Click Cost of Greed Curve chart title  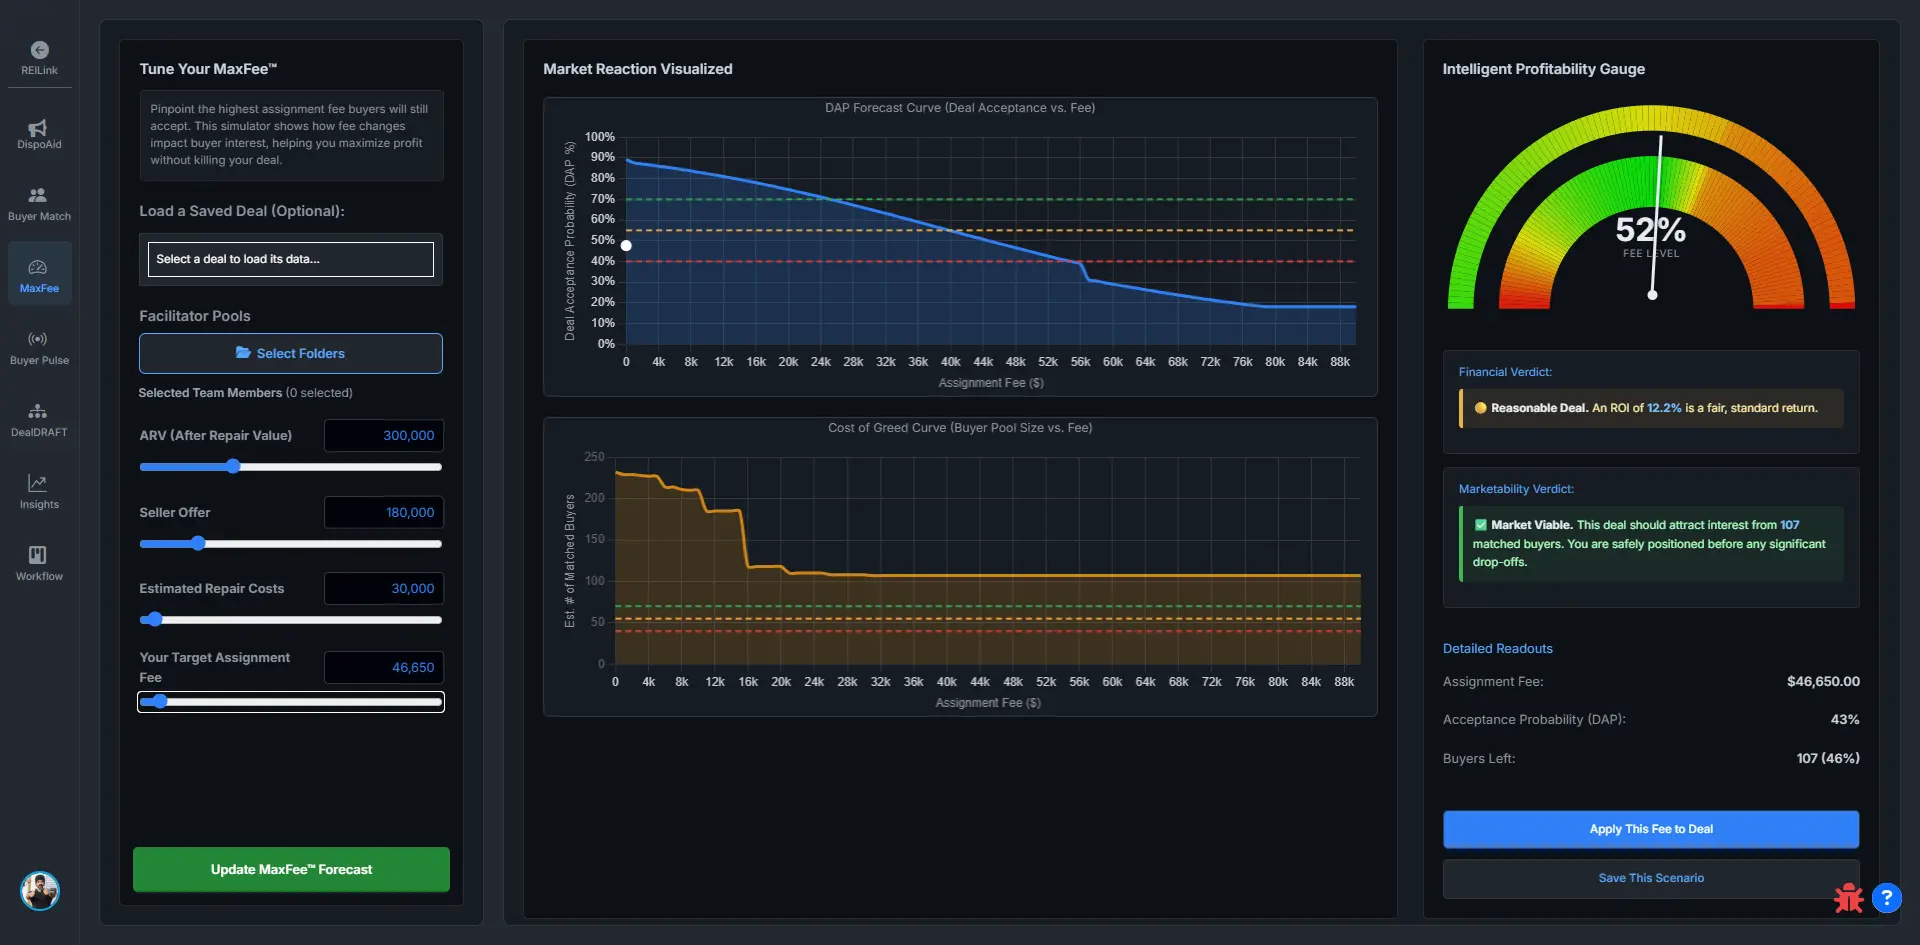point(960,428)
